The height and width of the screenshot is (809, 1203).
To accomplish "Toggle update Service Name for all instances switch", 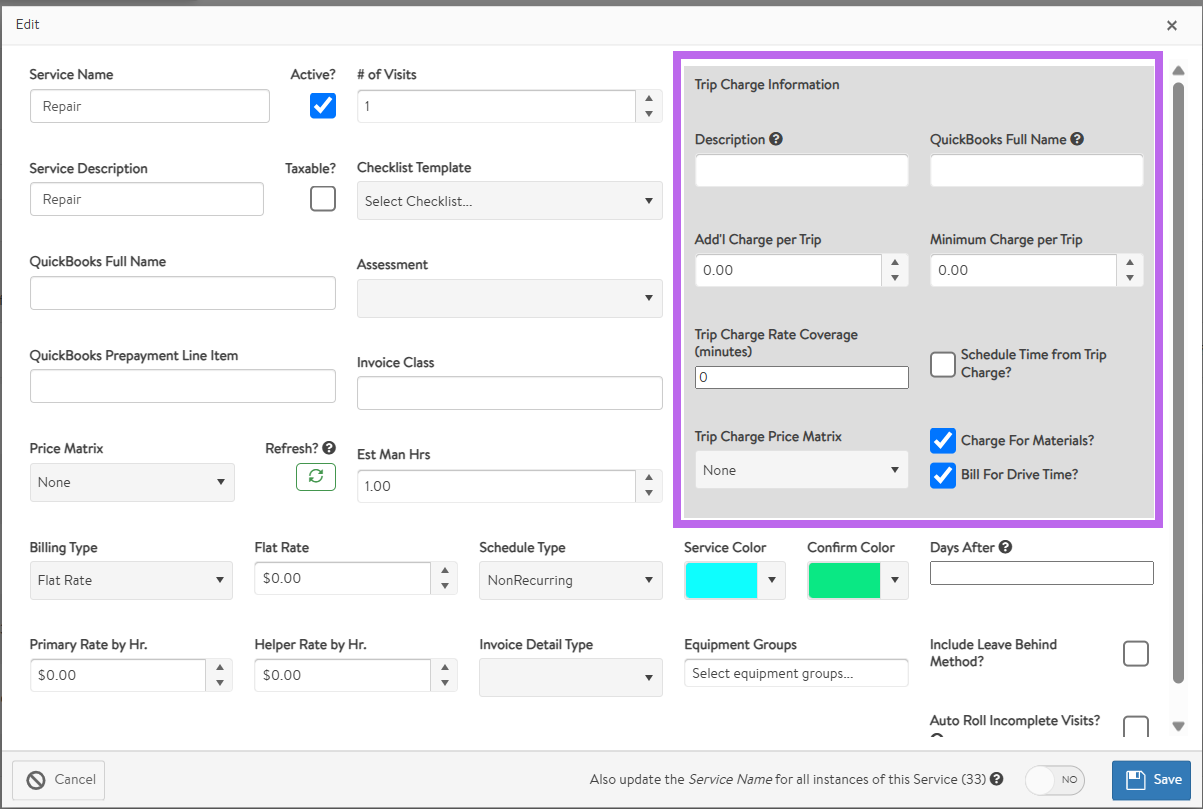I will pyautogui.click(x=1055, y=780).
